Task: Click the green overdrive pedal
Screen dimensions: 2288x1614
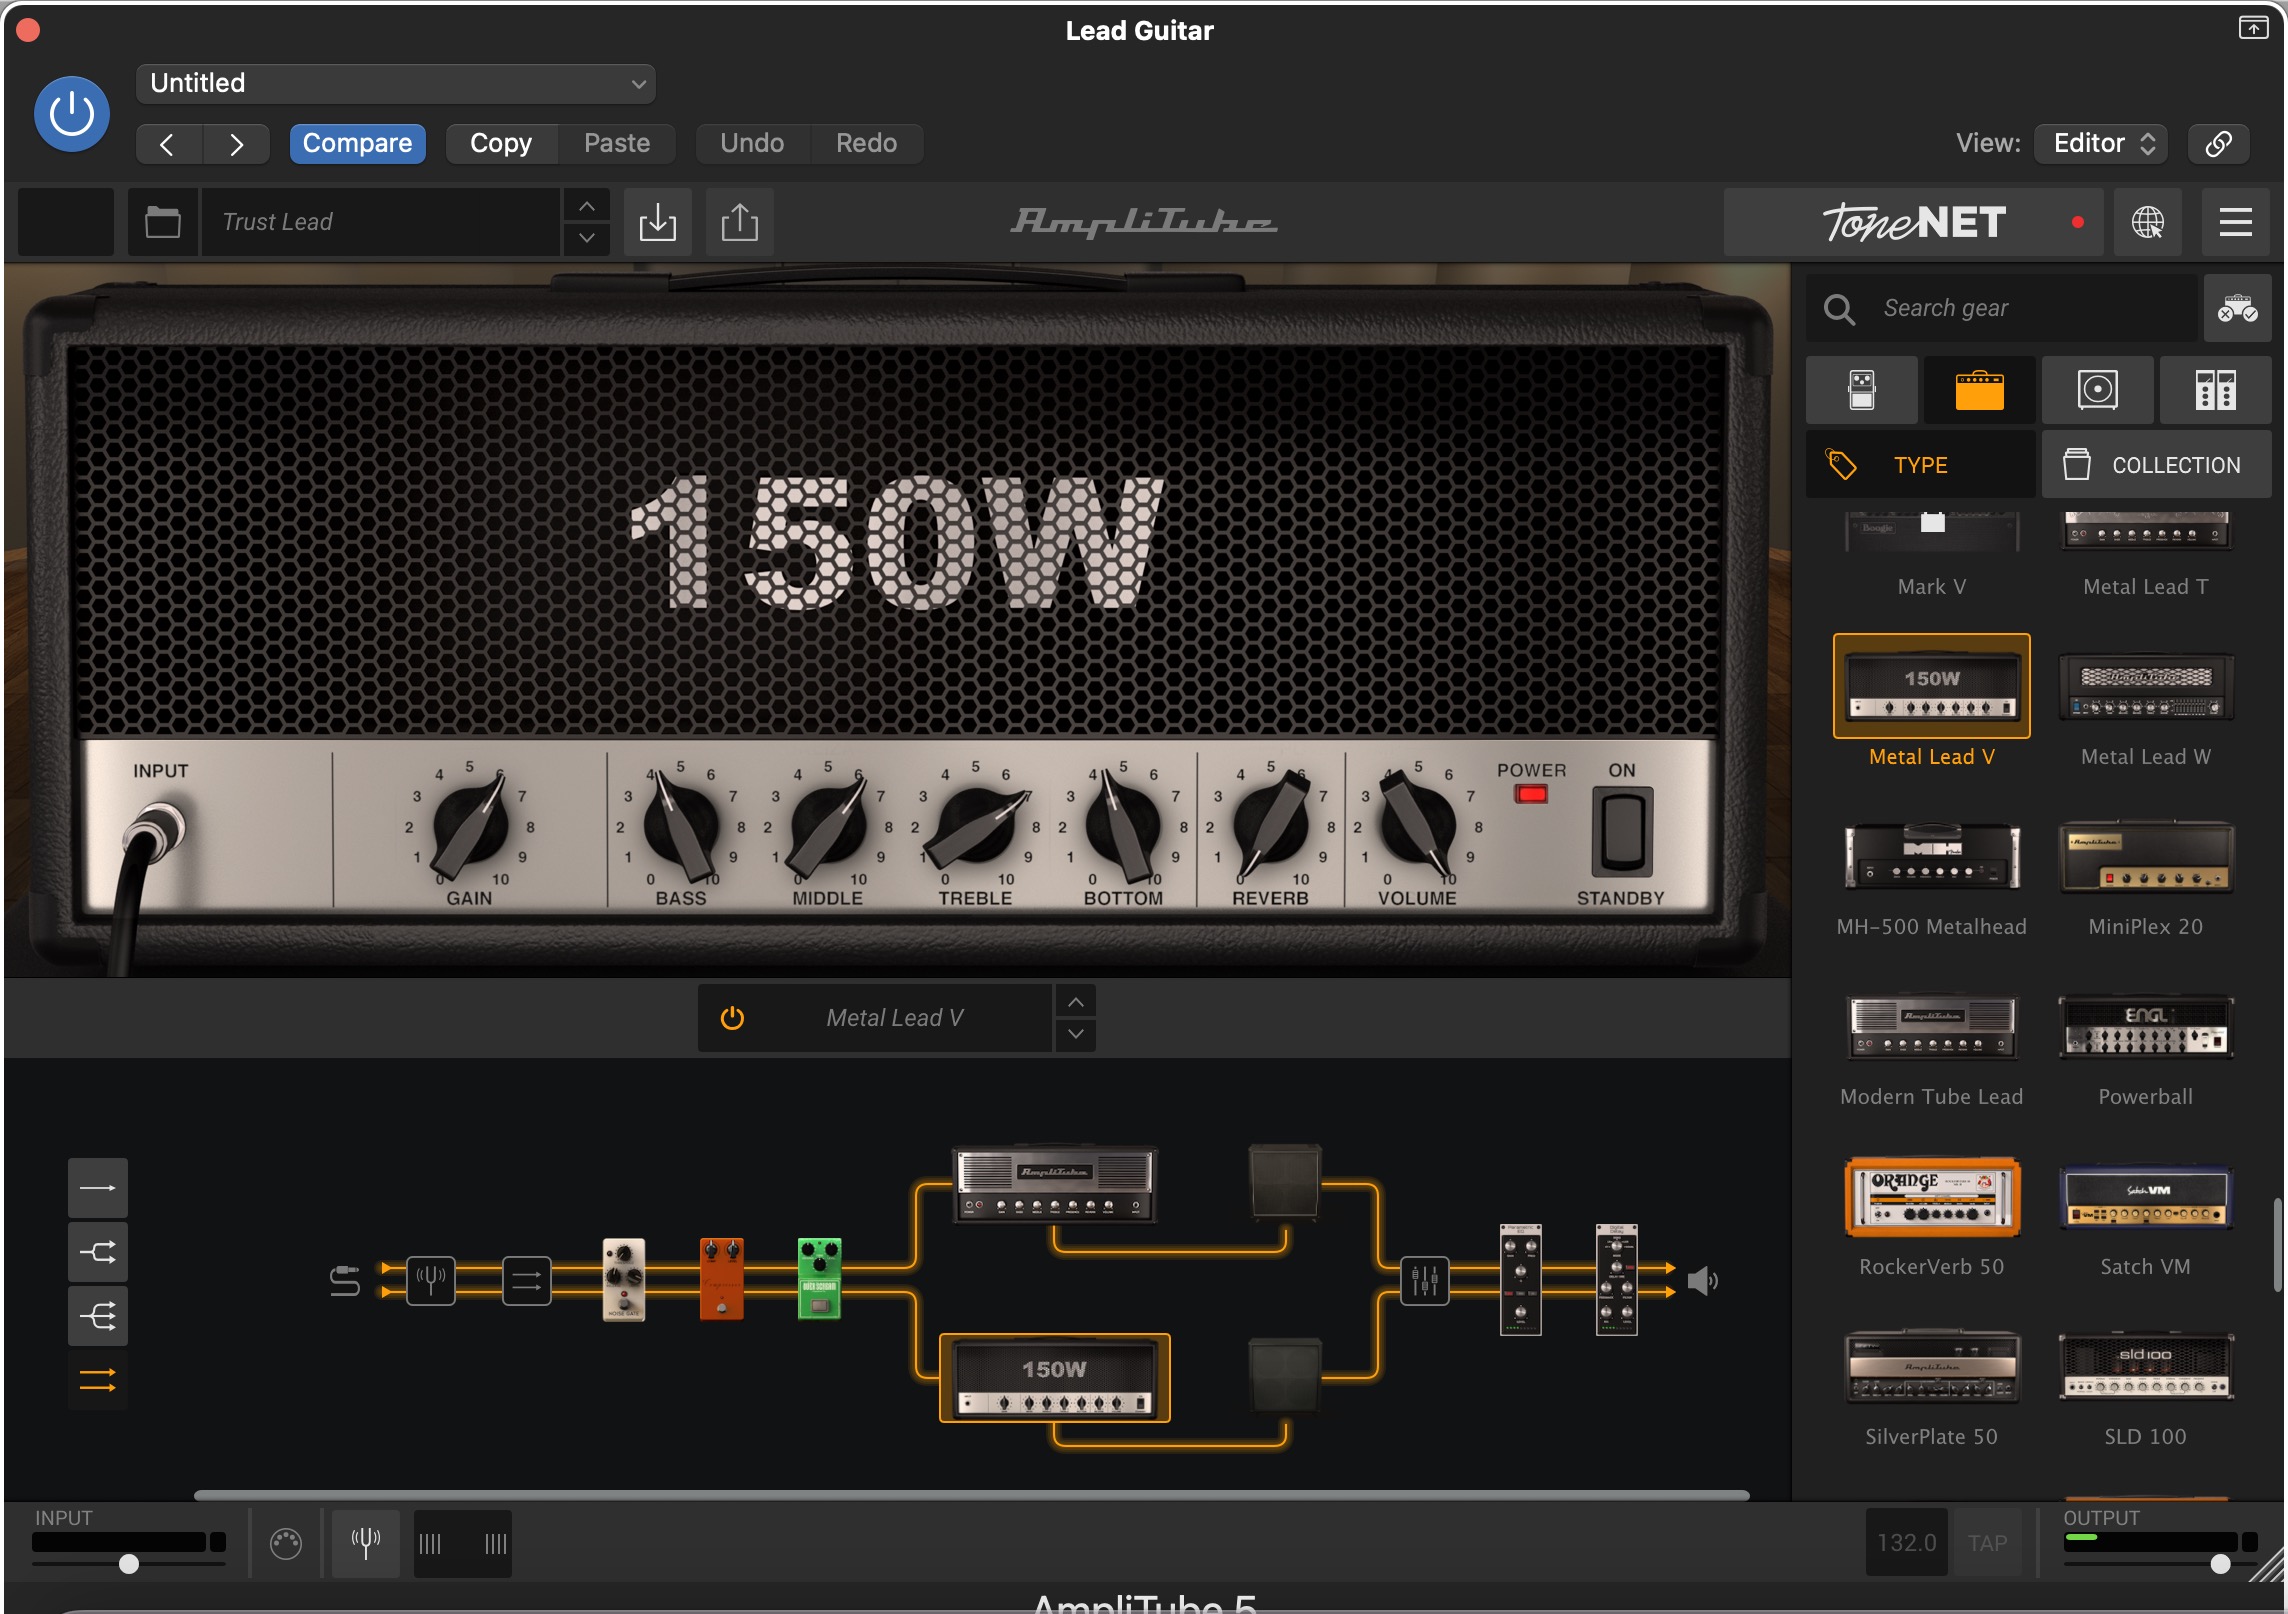Action: click(819, 1280)
